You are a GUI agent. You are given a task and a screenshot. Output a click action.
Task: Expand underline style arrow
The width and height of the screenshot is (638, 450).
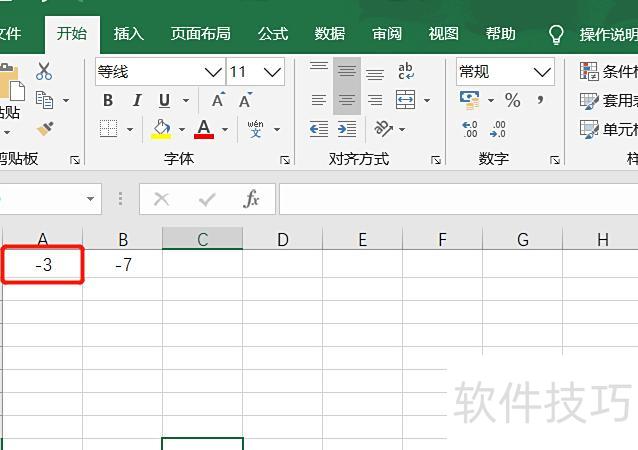point(186,100)
